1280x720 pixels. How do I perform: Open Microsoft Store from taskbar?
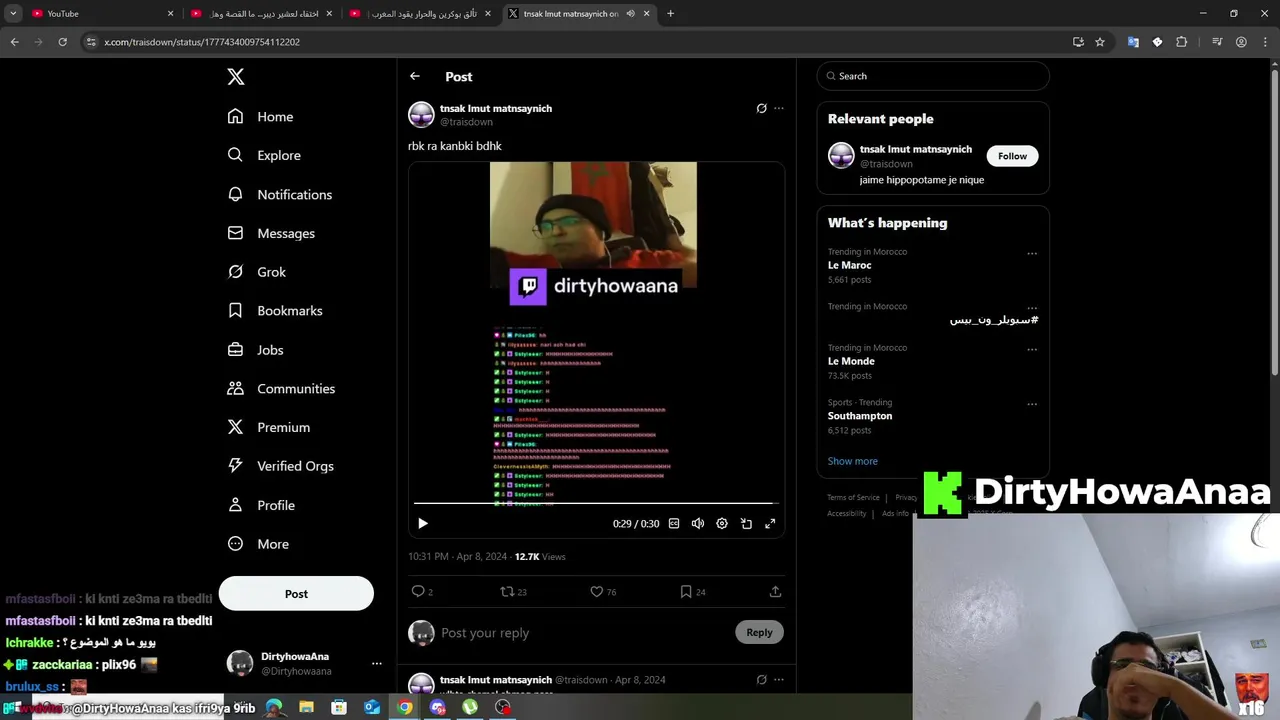pos(339,707)
